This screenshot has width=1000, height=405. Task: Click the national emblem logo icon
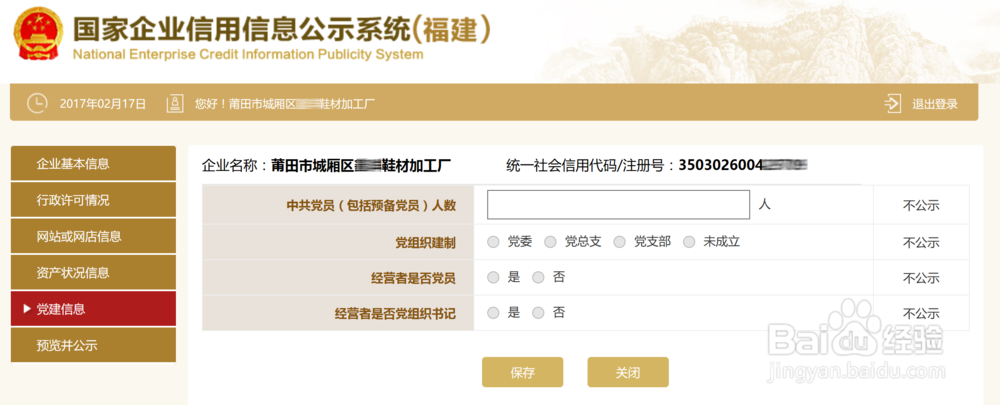pyautogui.click(x=38, y=35)
